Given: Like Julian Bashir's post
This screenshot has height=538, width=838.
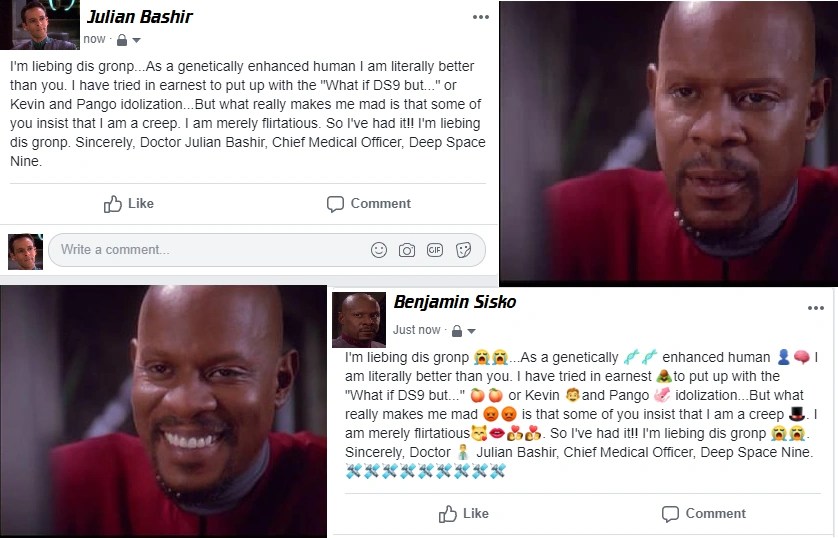Looking at the screenshot, I should point(128,204).
